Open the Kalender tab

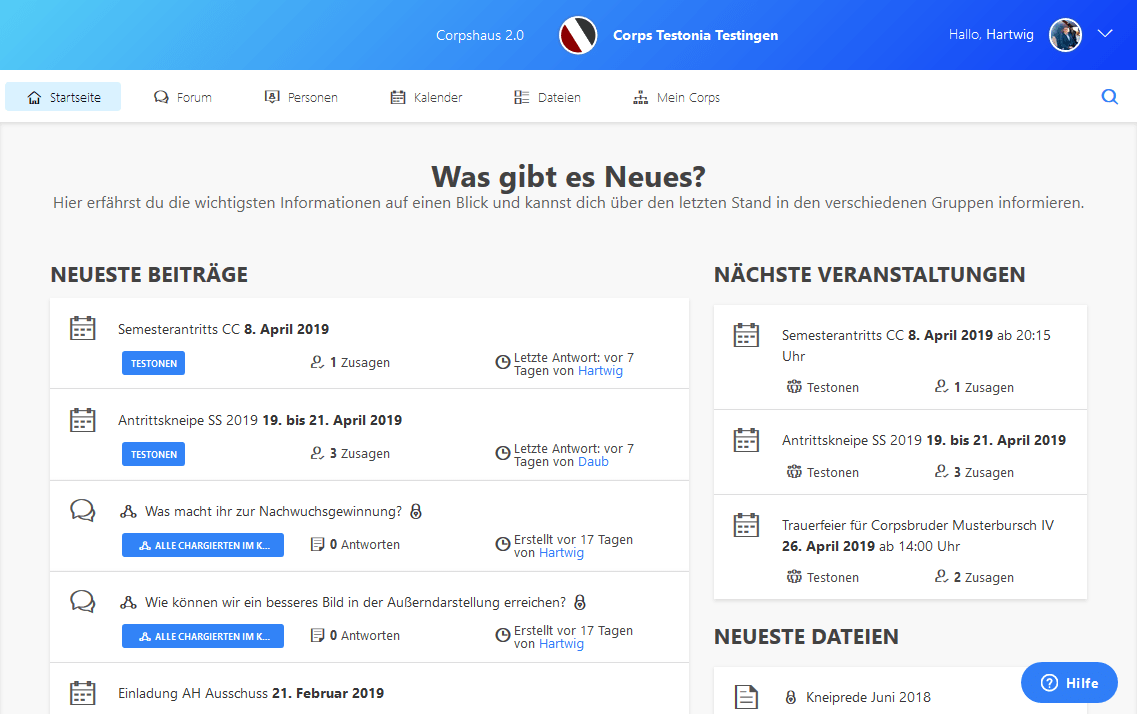pyautogui.click(x=426, y=97)
